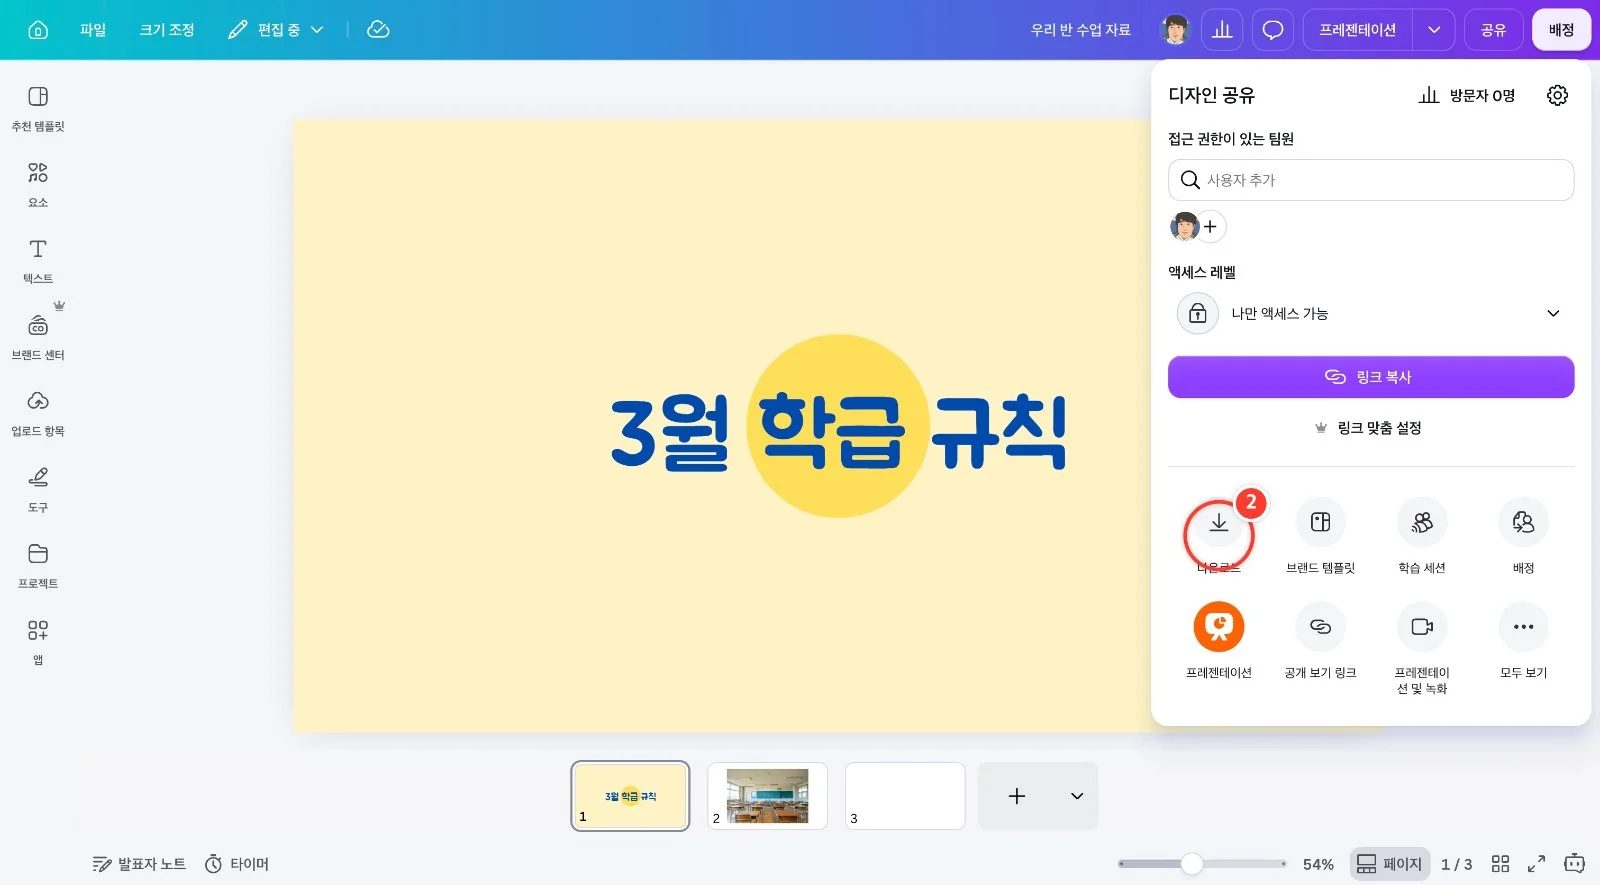The width and height of the screenshot is (1600, 885).
Task: Open 발표자 노트
Action: pos(139,864)
